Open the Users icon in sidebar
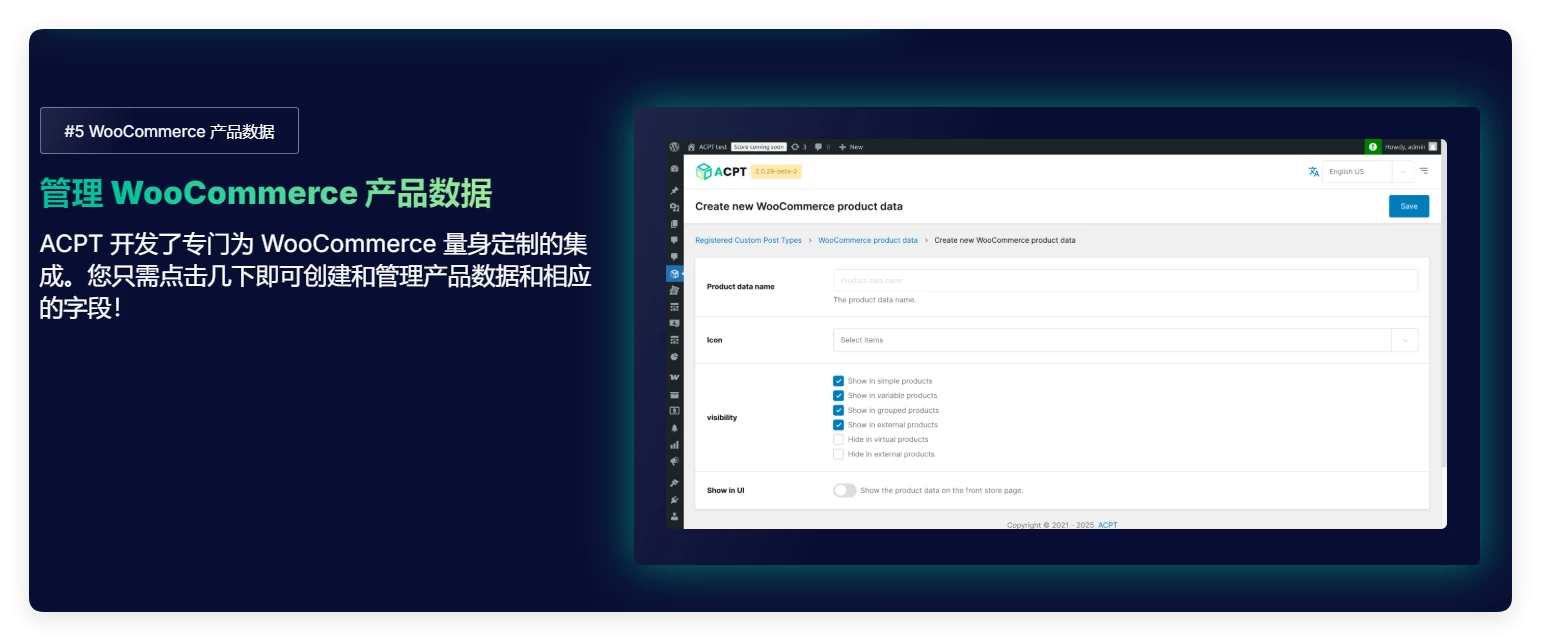This screenshot has height=641, width=1541. point(675,517)
